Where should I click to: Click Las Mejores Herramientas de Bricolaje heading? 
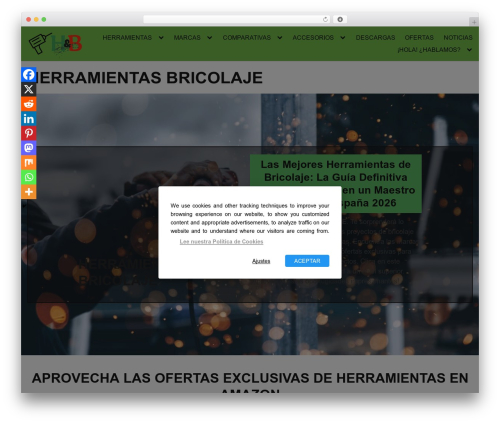[336, 183]
